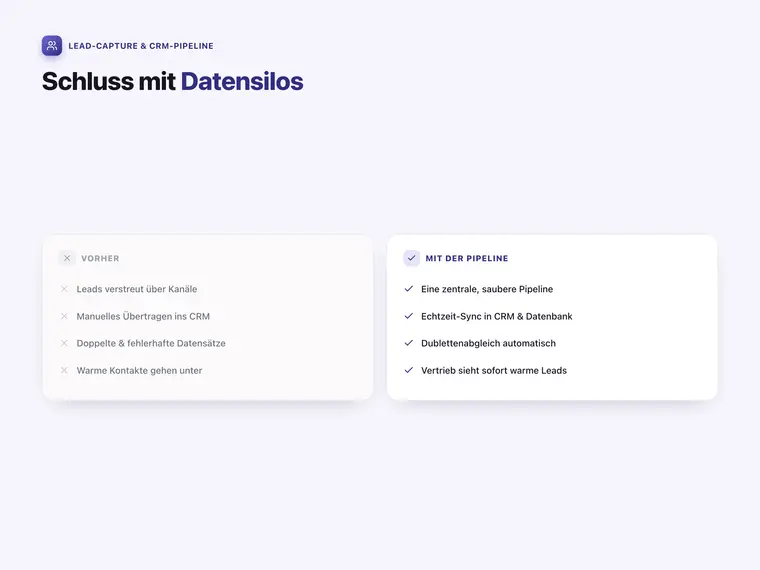760x570 pixels.
Task: Select text 'Echtzeit-Sync in CRM & Datenbank'
Action: [x=497, y=316]
